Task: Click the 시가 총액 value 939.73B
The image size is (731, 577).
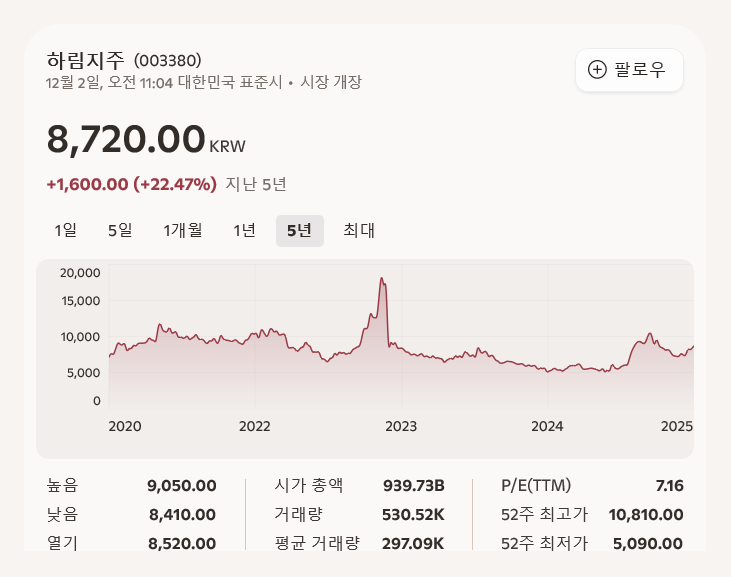Action: 414,486
